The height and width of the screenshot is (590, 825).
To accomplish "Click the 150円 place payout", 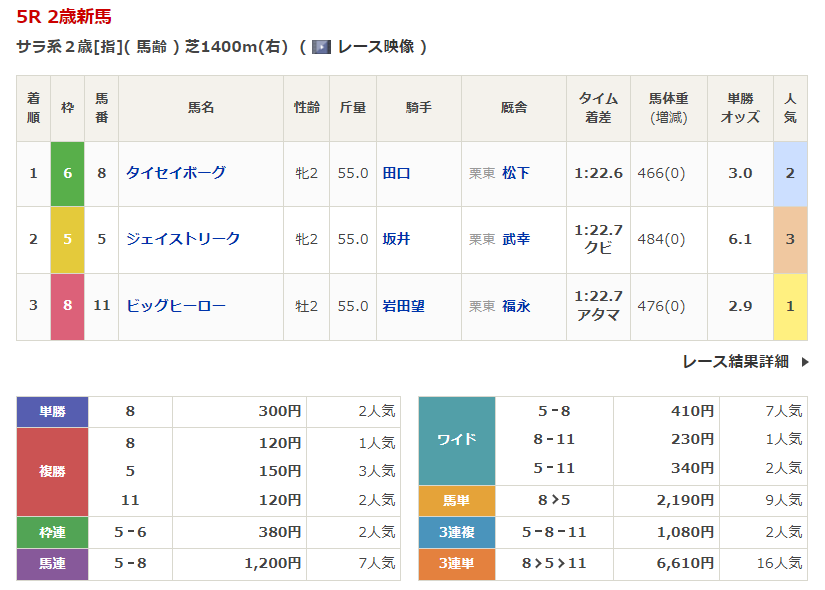I will click(x=279, y=471).
